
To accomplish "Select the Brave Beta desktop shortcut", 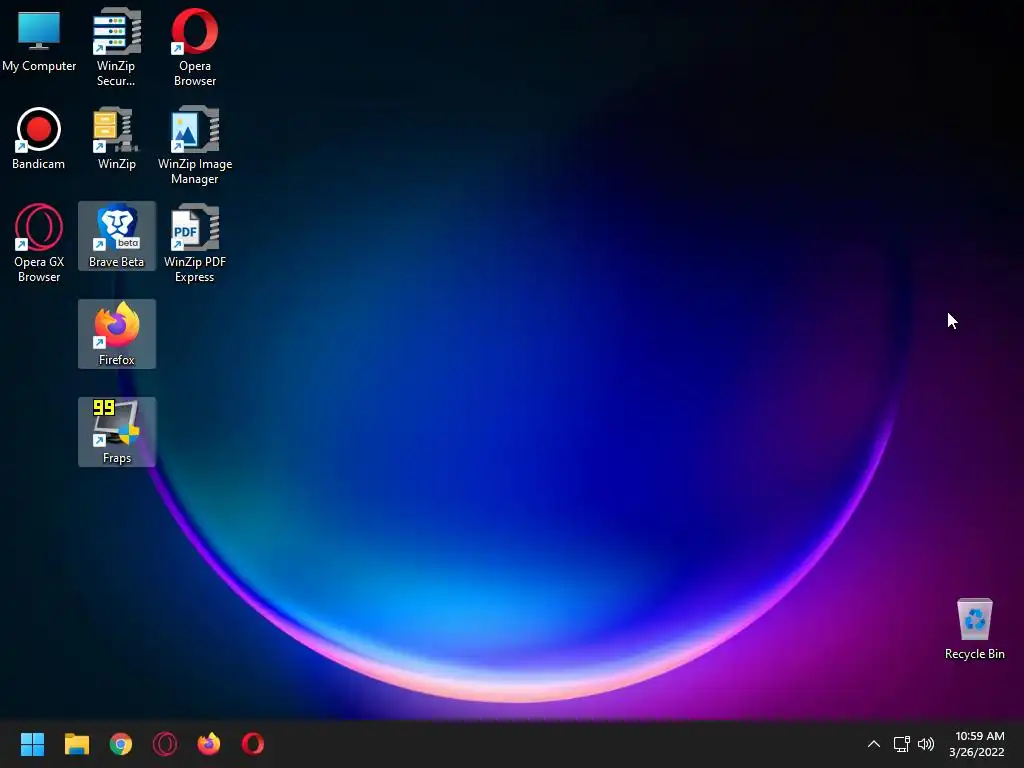I will (117, 236).
